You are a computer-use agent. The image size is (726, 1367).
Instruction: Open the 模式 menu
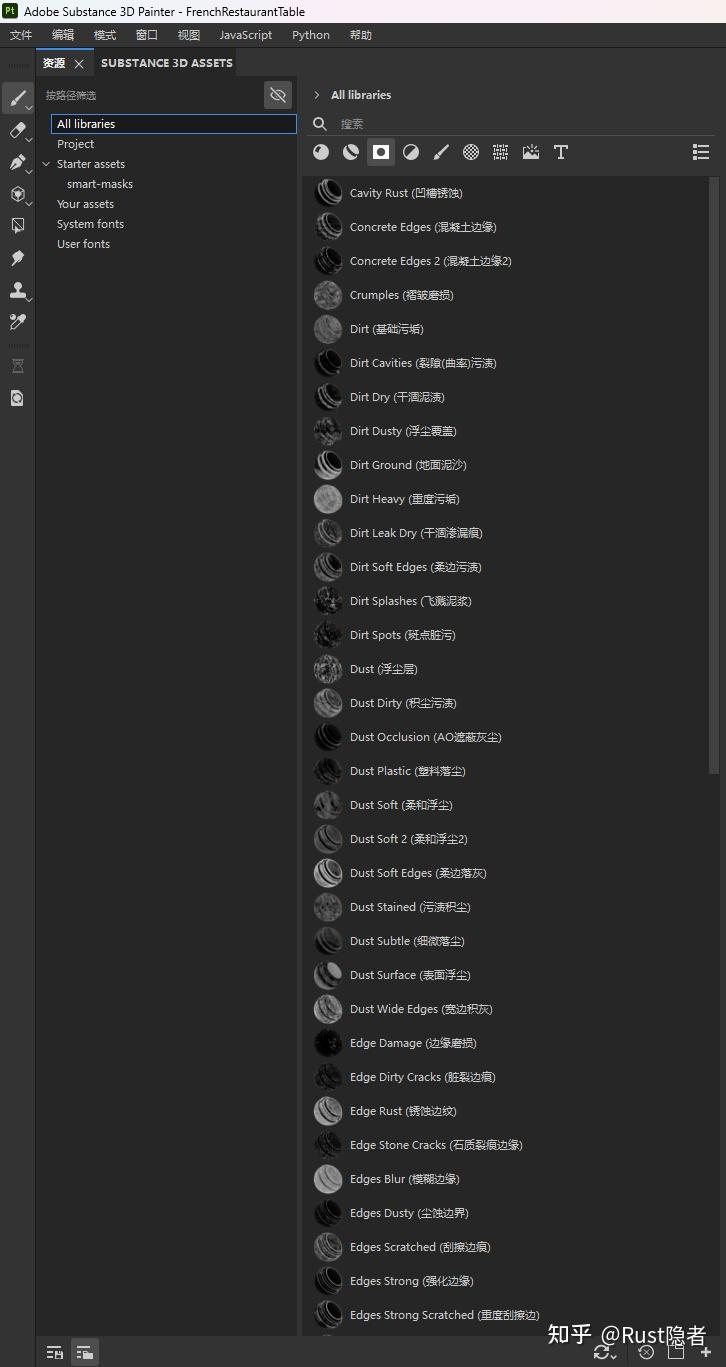coord(105,35)
